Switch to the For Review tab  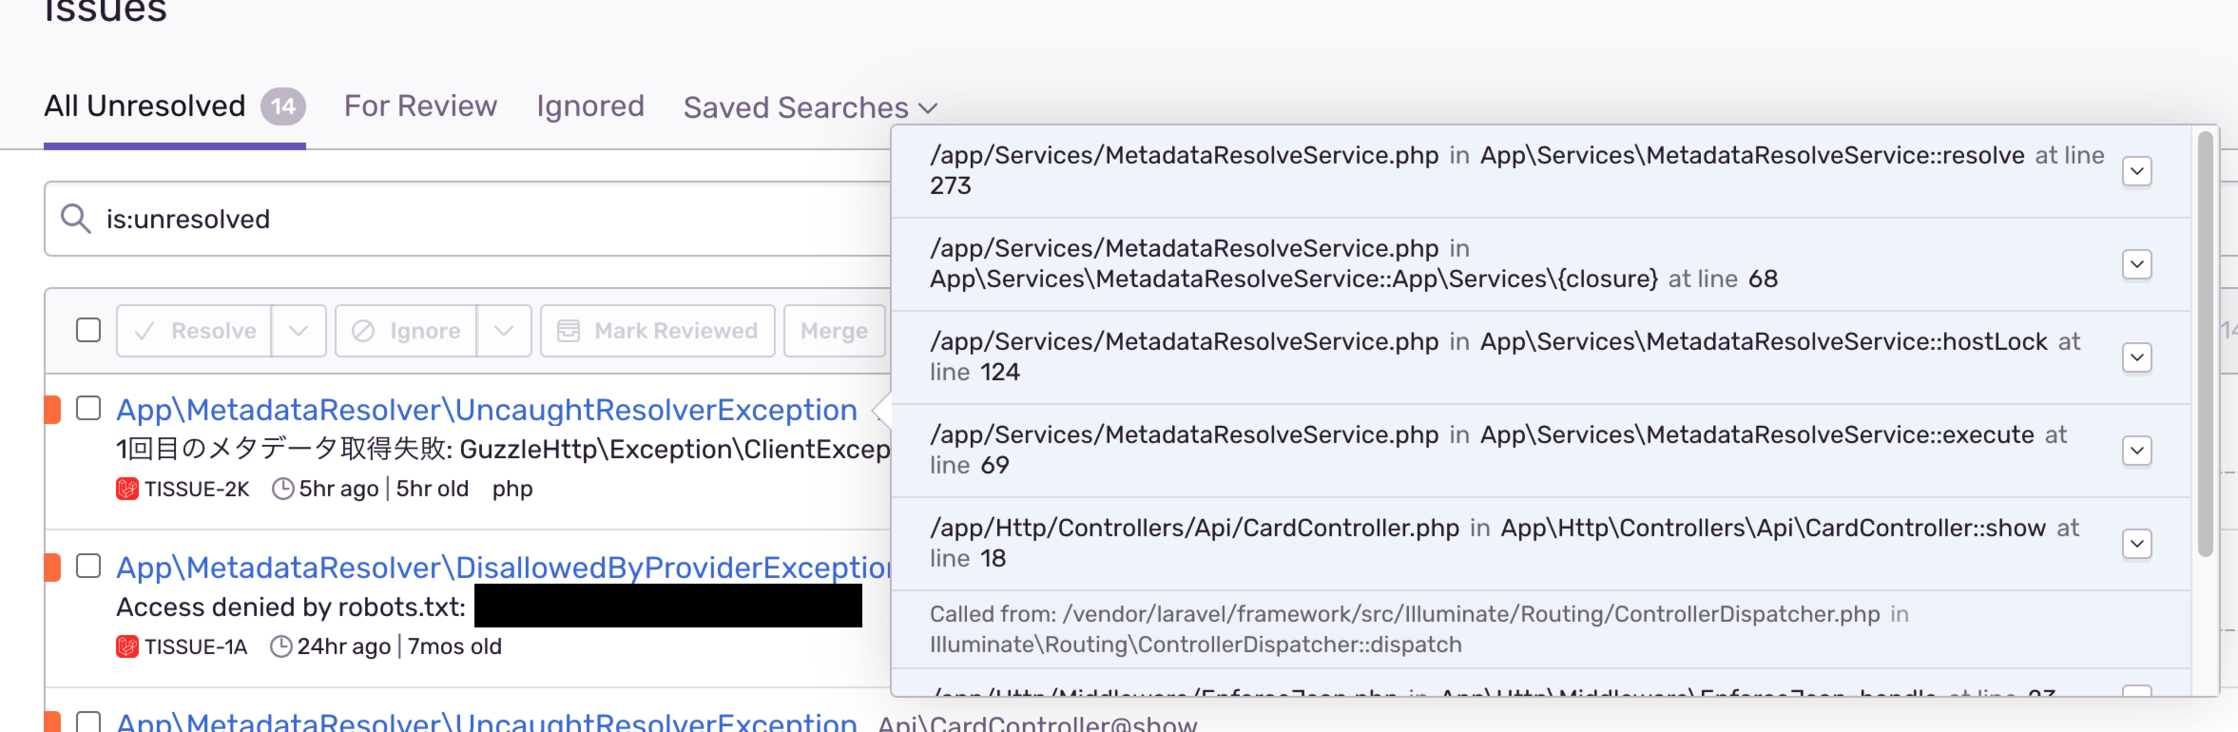(x=420, y=106)
